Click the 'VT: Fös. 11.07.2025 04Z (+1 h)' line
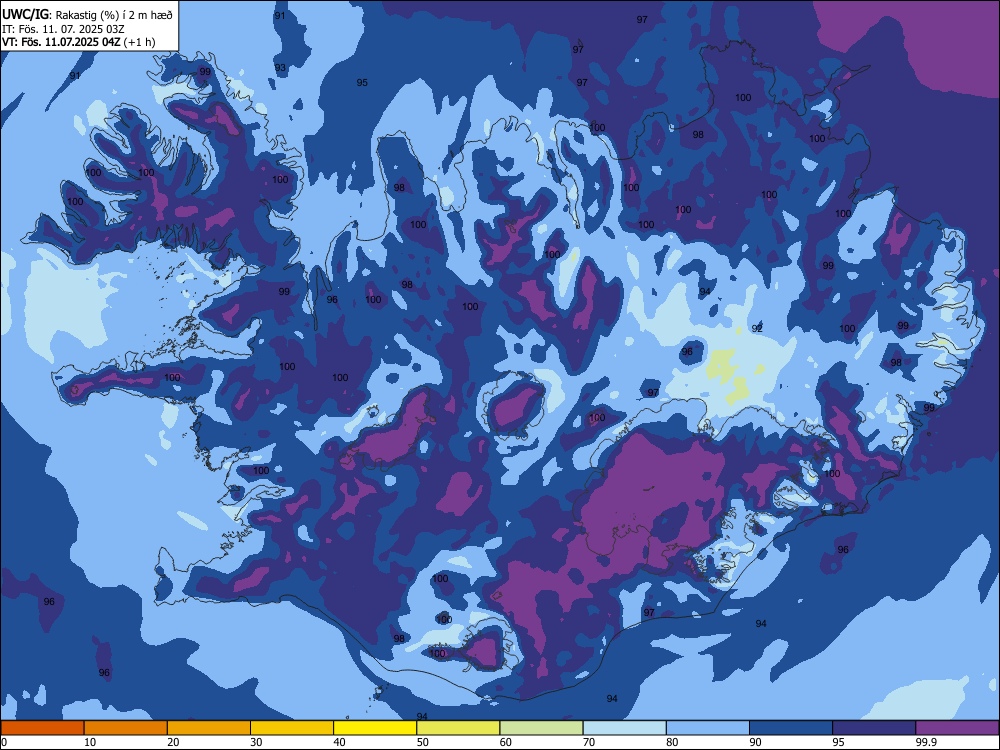The height and width of the screenshot is (750, 1000). point(78,42)
